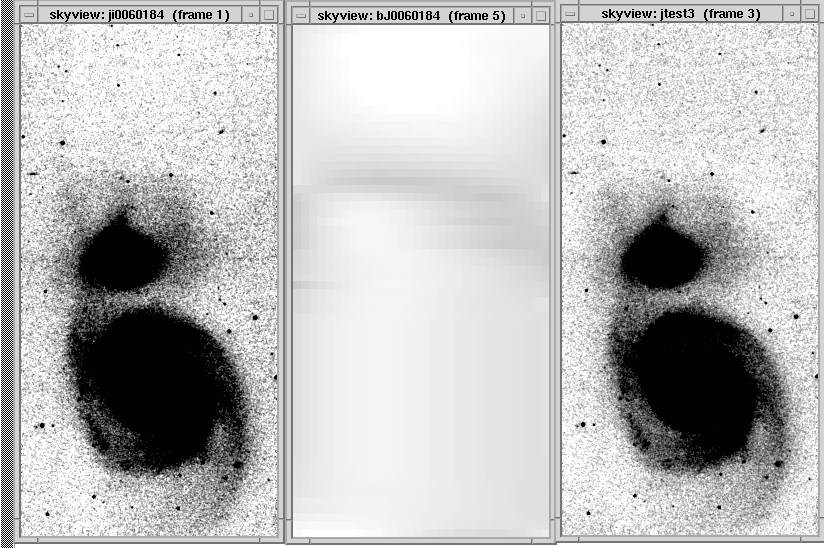Click the blurred background image in frame 5
824x548 pixels.
pos(421,281)
